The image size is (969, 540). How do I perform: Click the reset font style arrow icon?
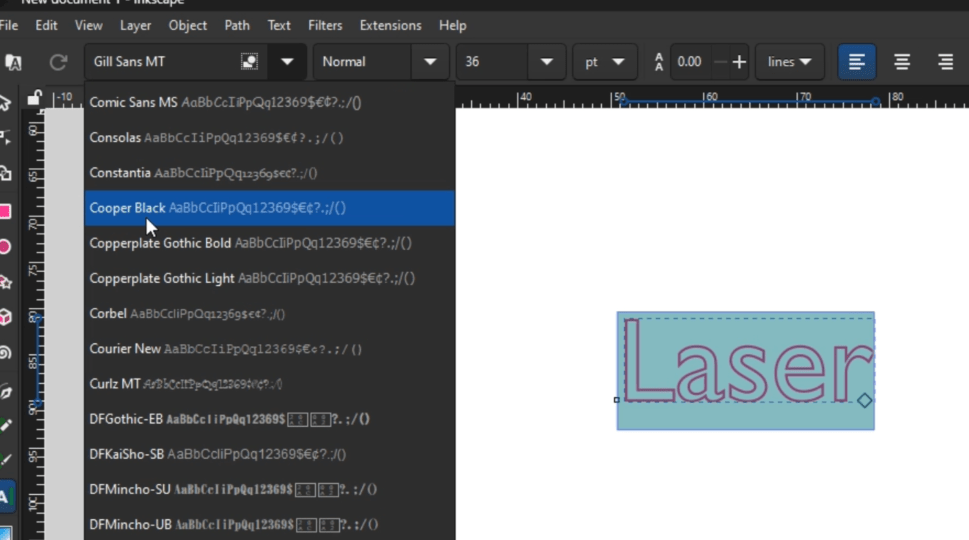pyautogui.click(x=58, y=62)
